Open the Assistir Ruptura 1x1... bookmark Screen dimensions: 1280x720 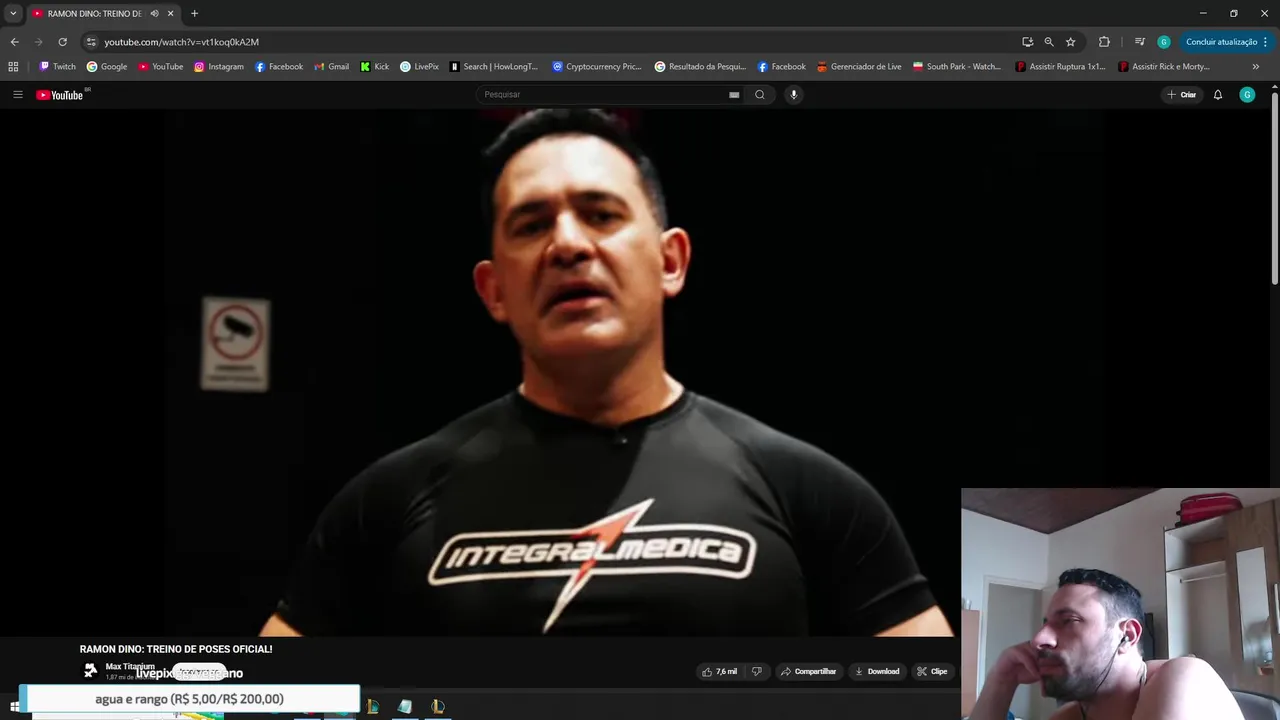click(x=1060, y=67)
